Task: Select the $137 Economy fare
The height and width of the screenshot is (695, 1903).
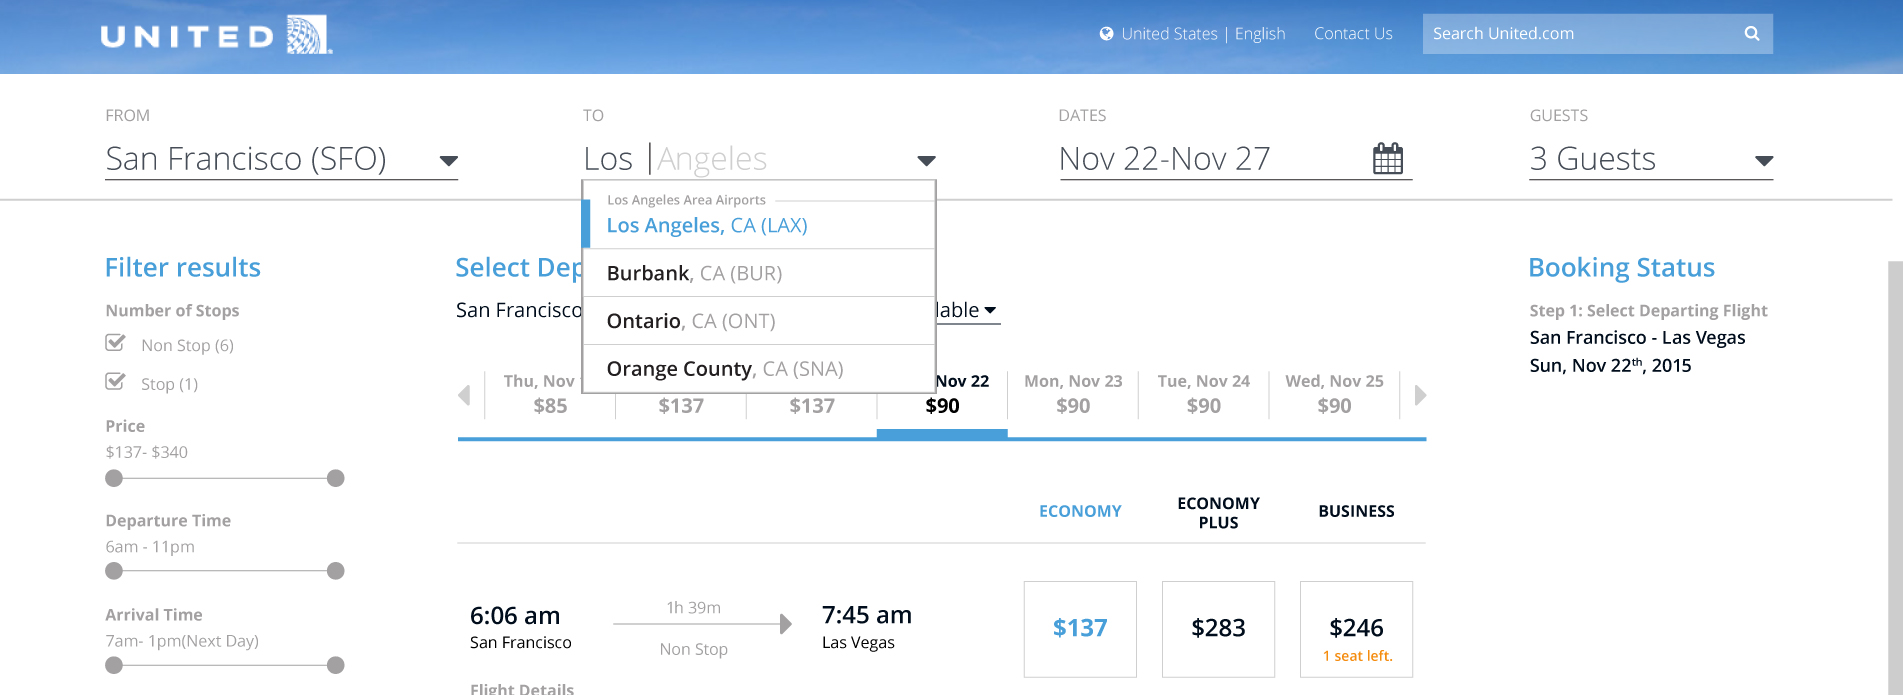Action: tap(1080, 629)
